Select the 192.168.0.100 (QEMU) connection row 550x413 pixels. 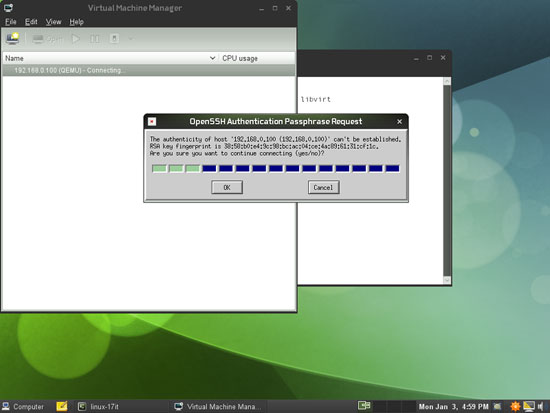click(148, 70)
